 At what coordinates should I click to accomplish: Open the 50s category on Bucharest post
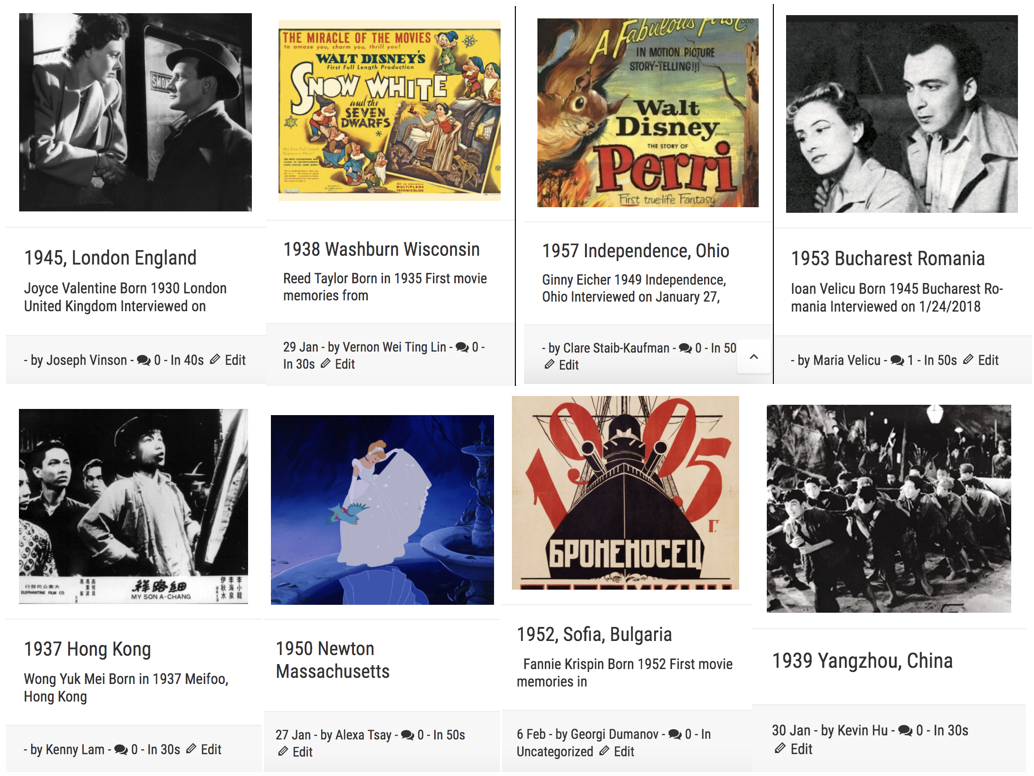pyautogui.click(x=947, y=360)
